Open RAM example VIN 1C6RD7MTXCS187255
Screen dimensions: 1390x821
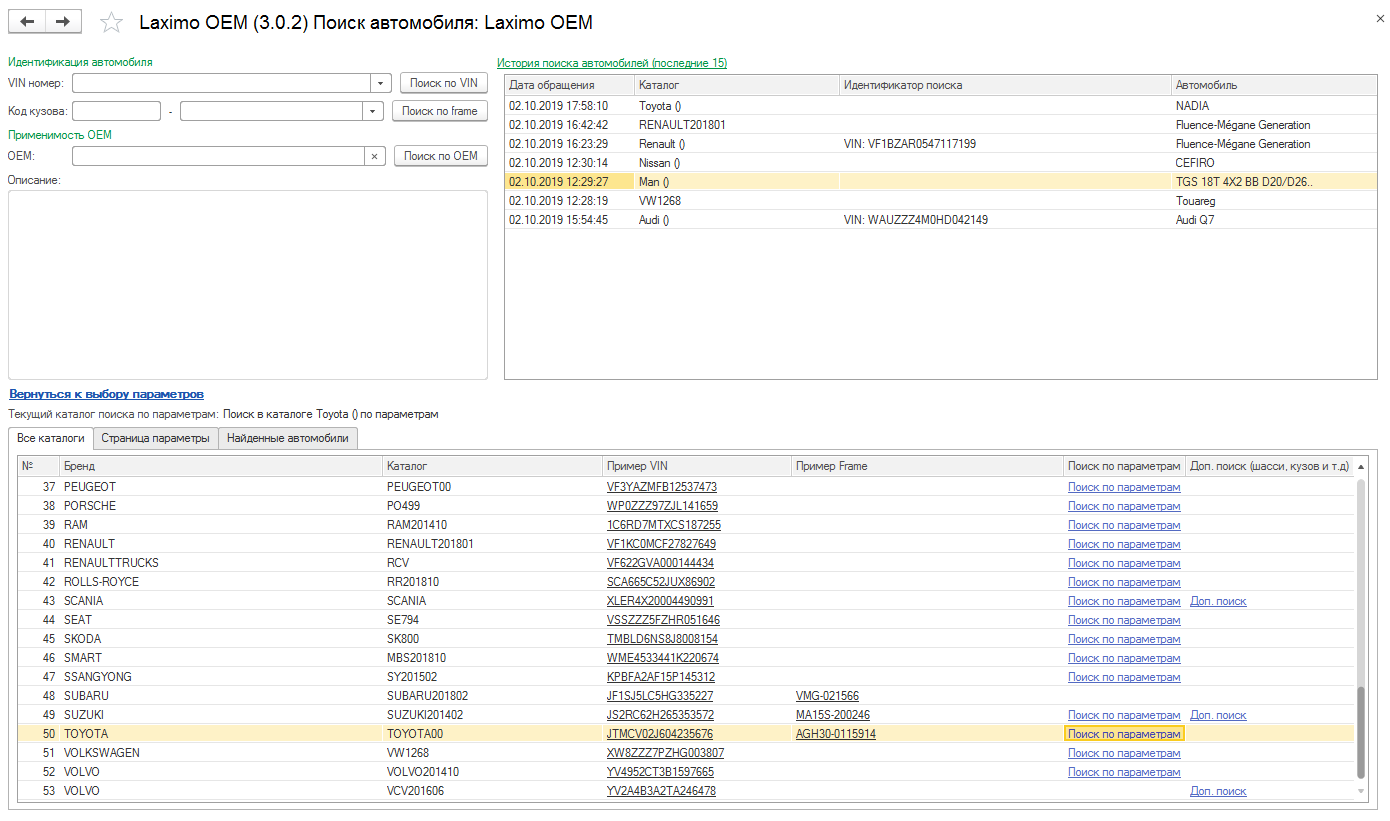[664, 525]
